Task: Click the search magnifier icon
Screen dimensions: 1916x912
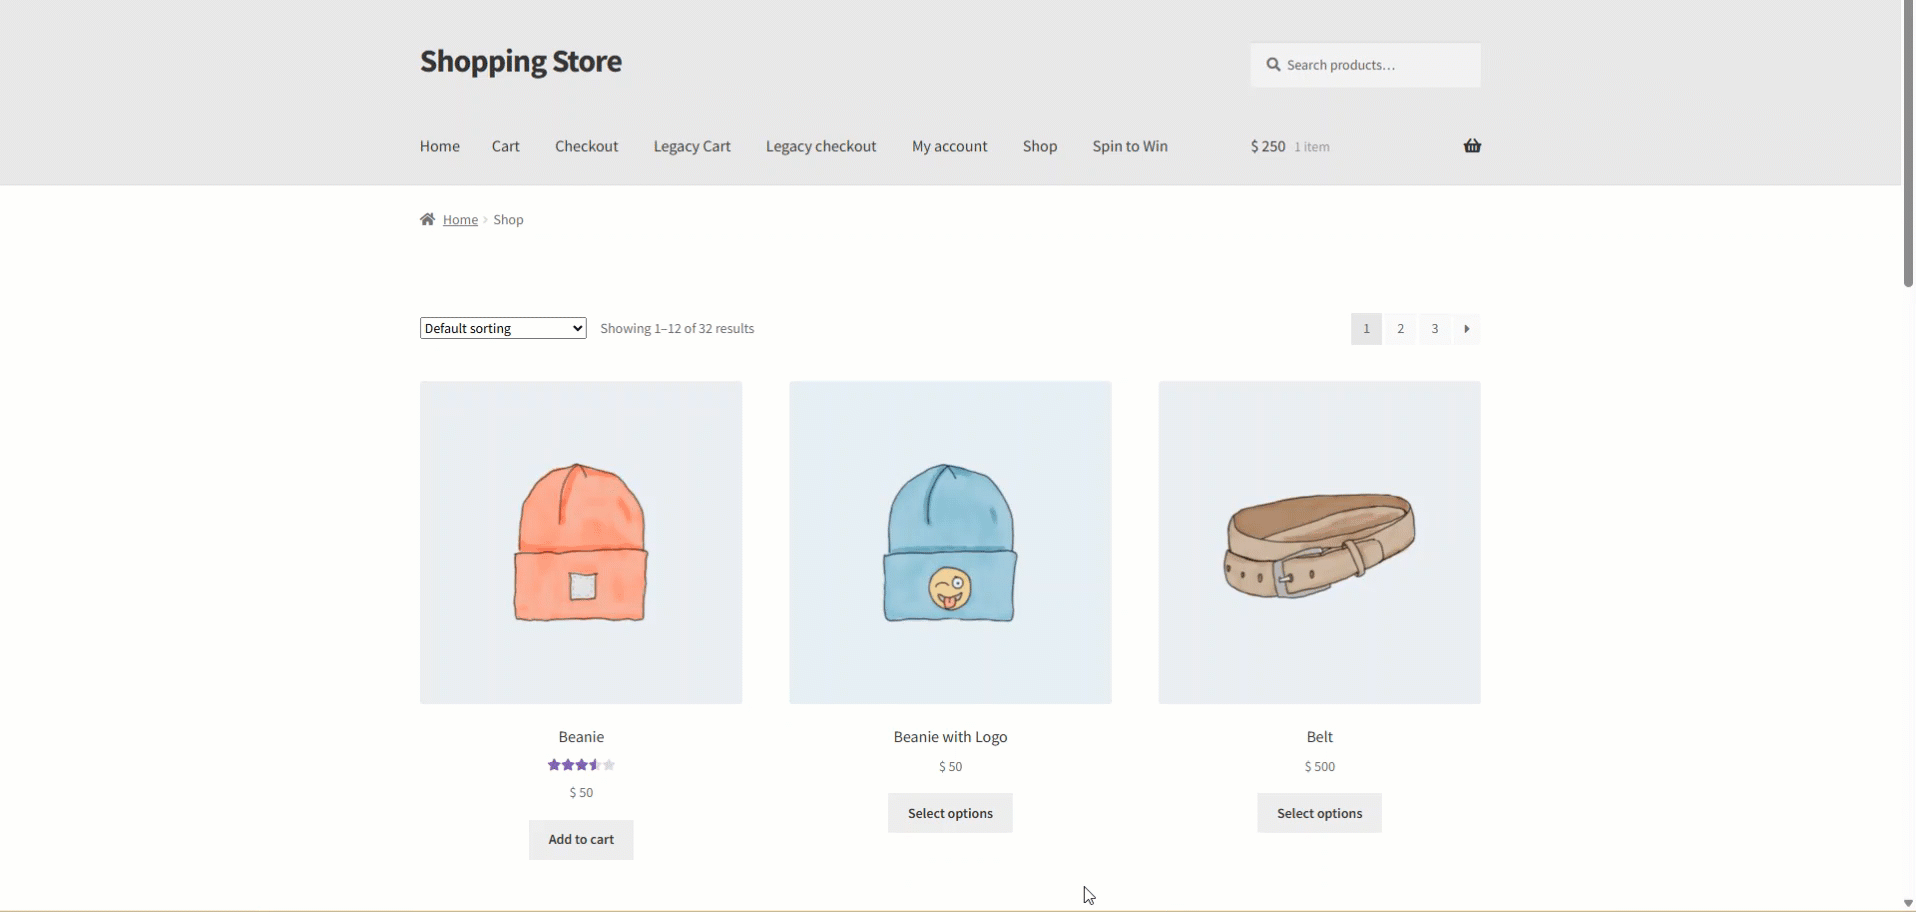Action: pos(1273,65)
